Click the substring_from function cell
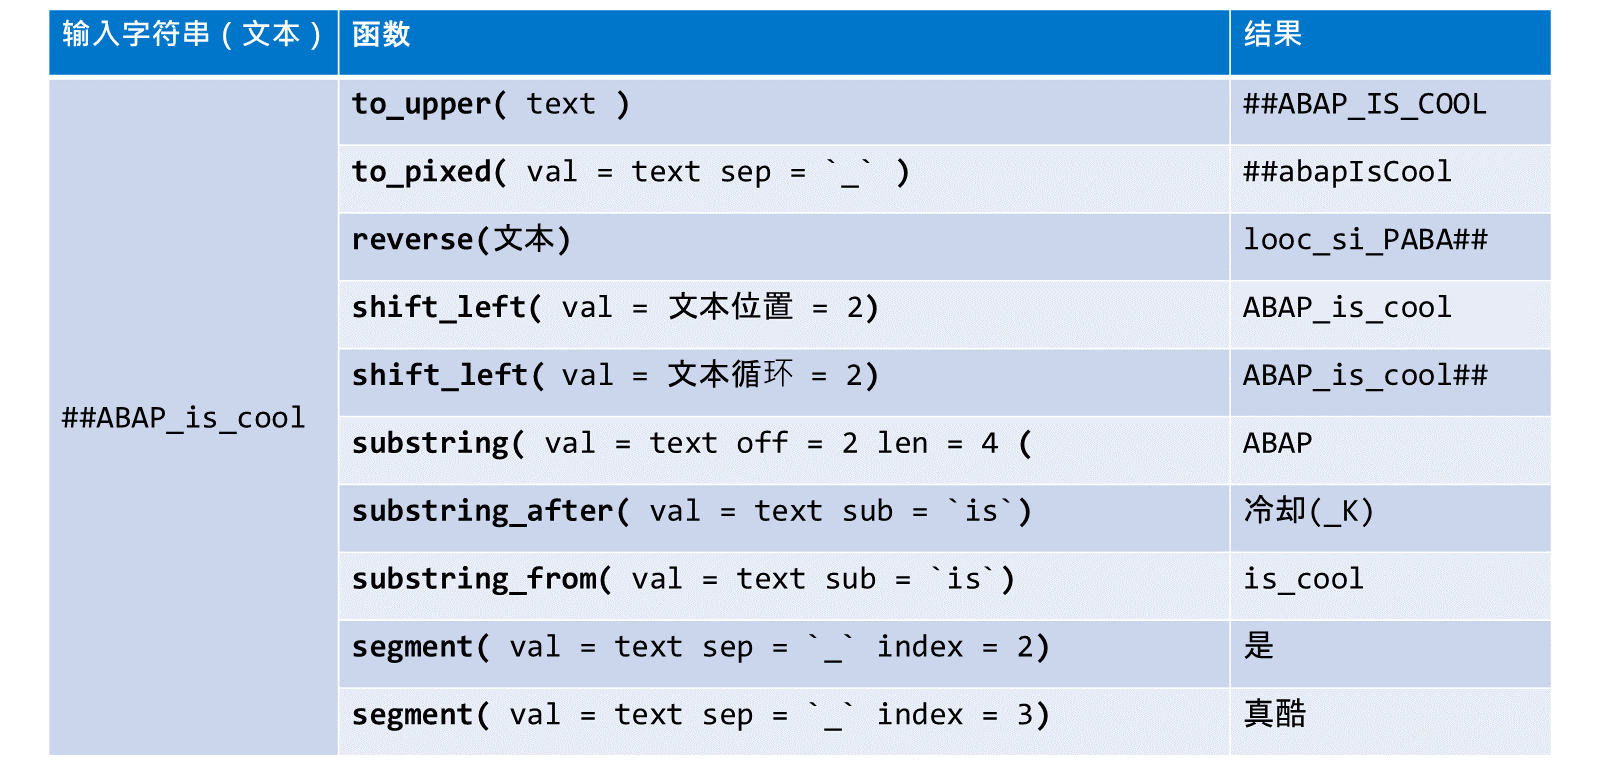This screenshot has width=1600, height=766. pos(784,587)
